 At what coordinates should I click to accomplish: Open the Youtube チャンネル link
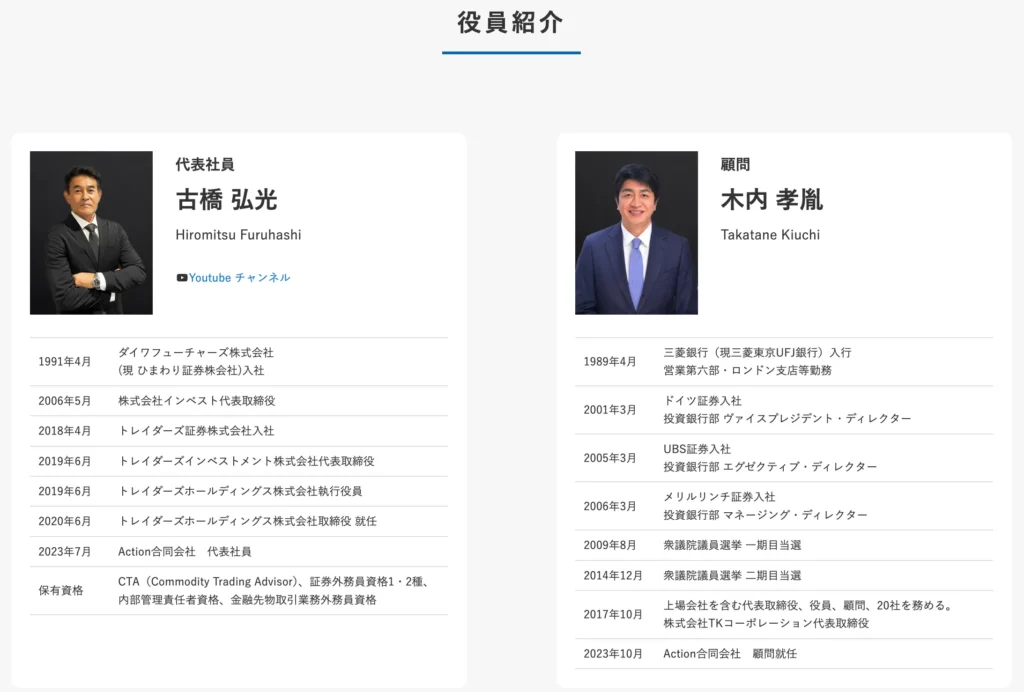[239, 278]
